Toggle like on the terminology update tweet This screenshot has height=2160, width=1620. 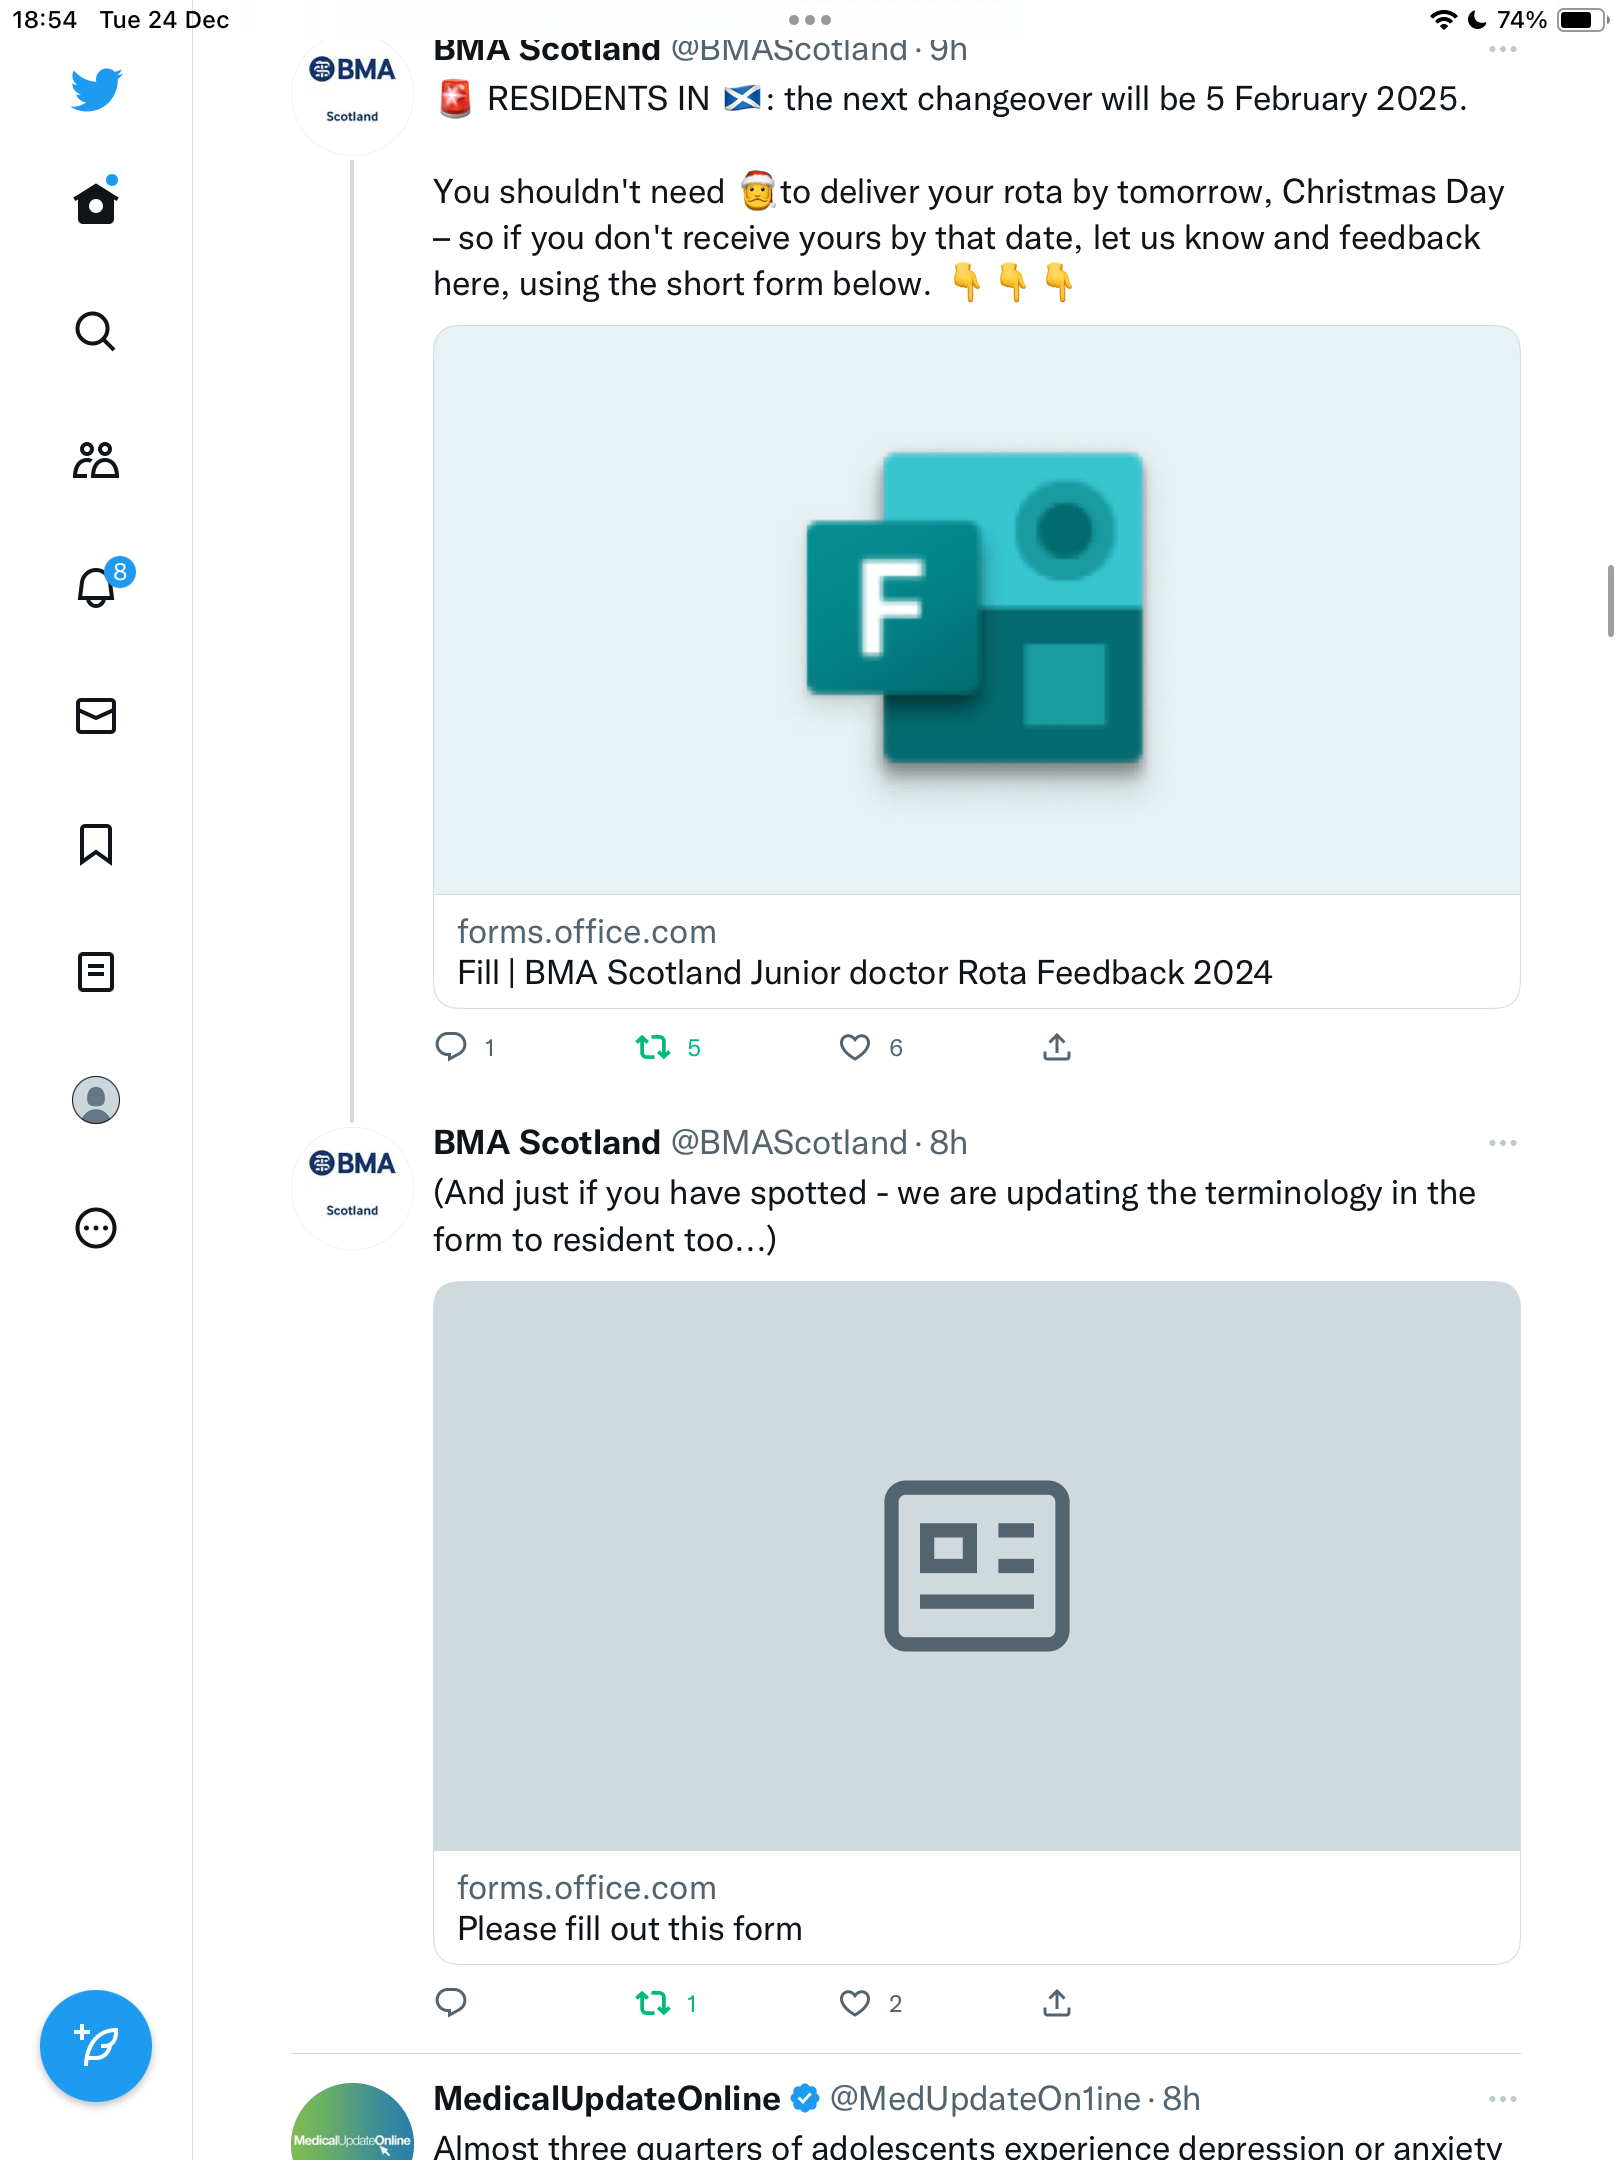coord(855,2003)
